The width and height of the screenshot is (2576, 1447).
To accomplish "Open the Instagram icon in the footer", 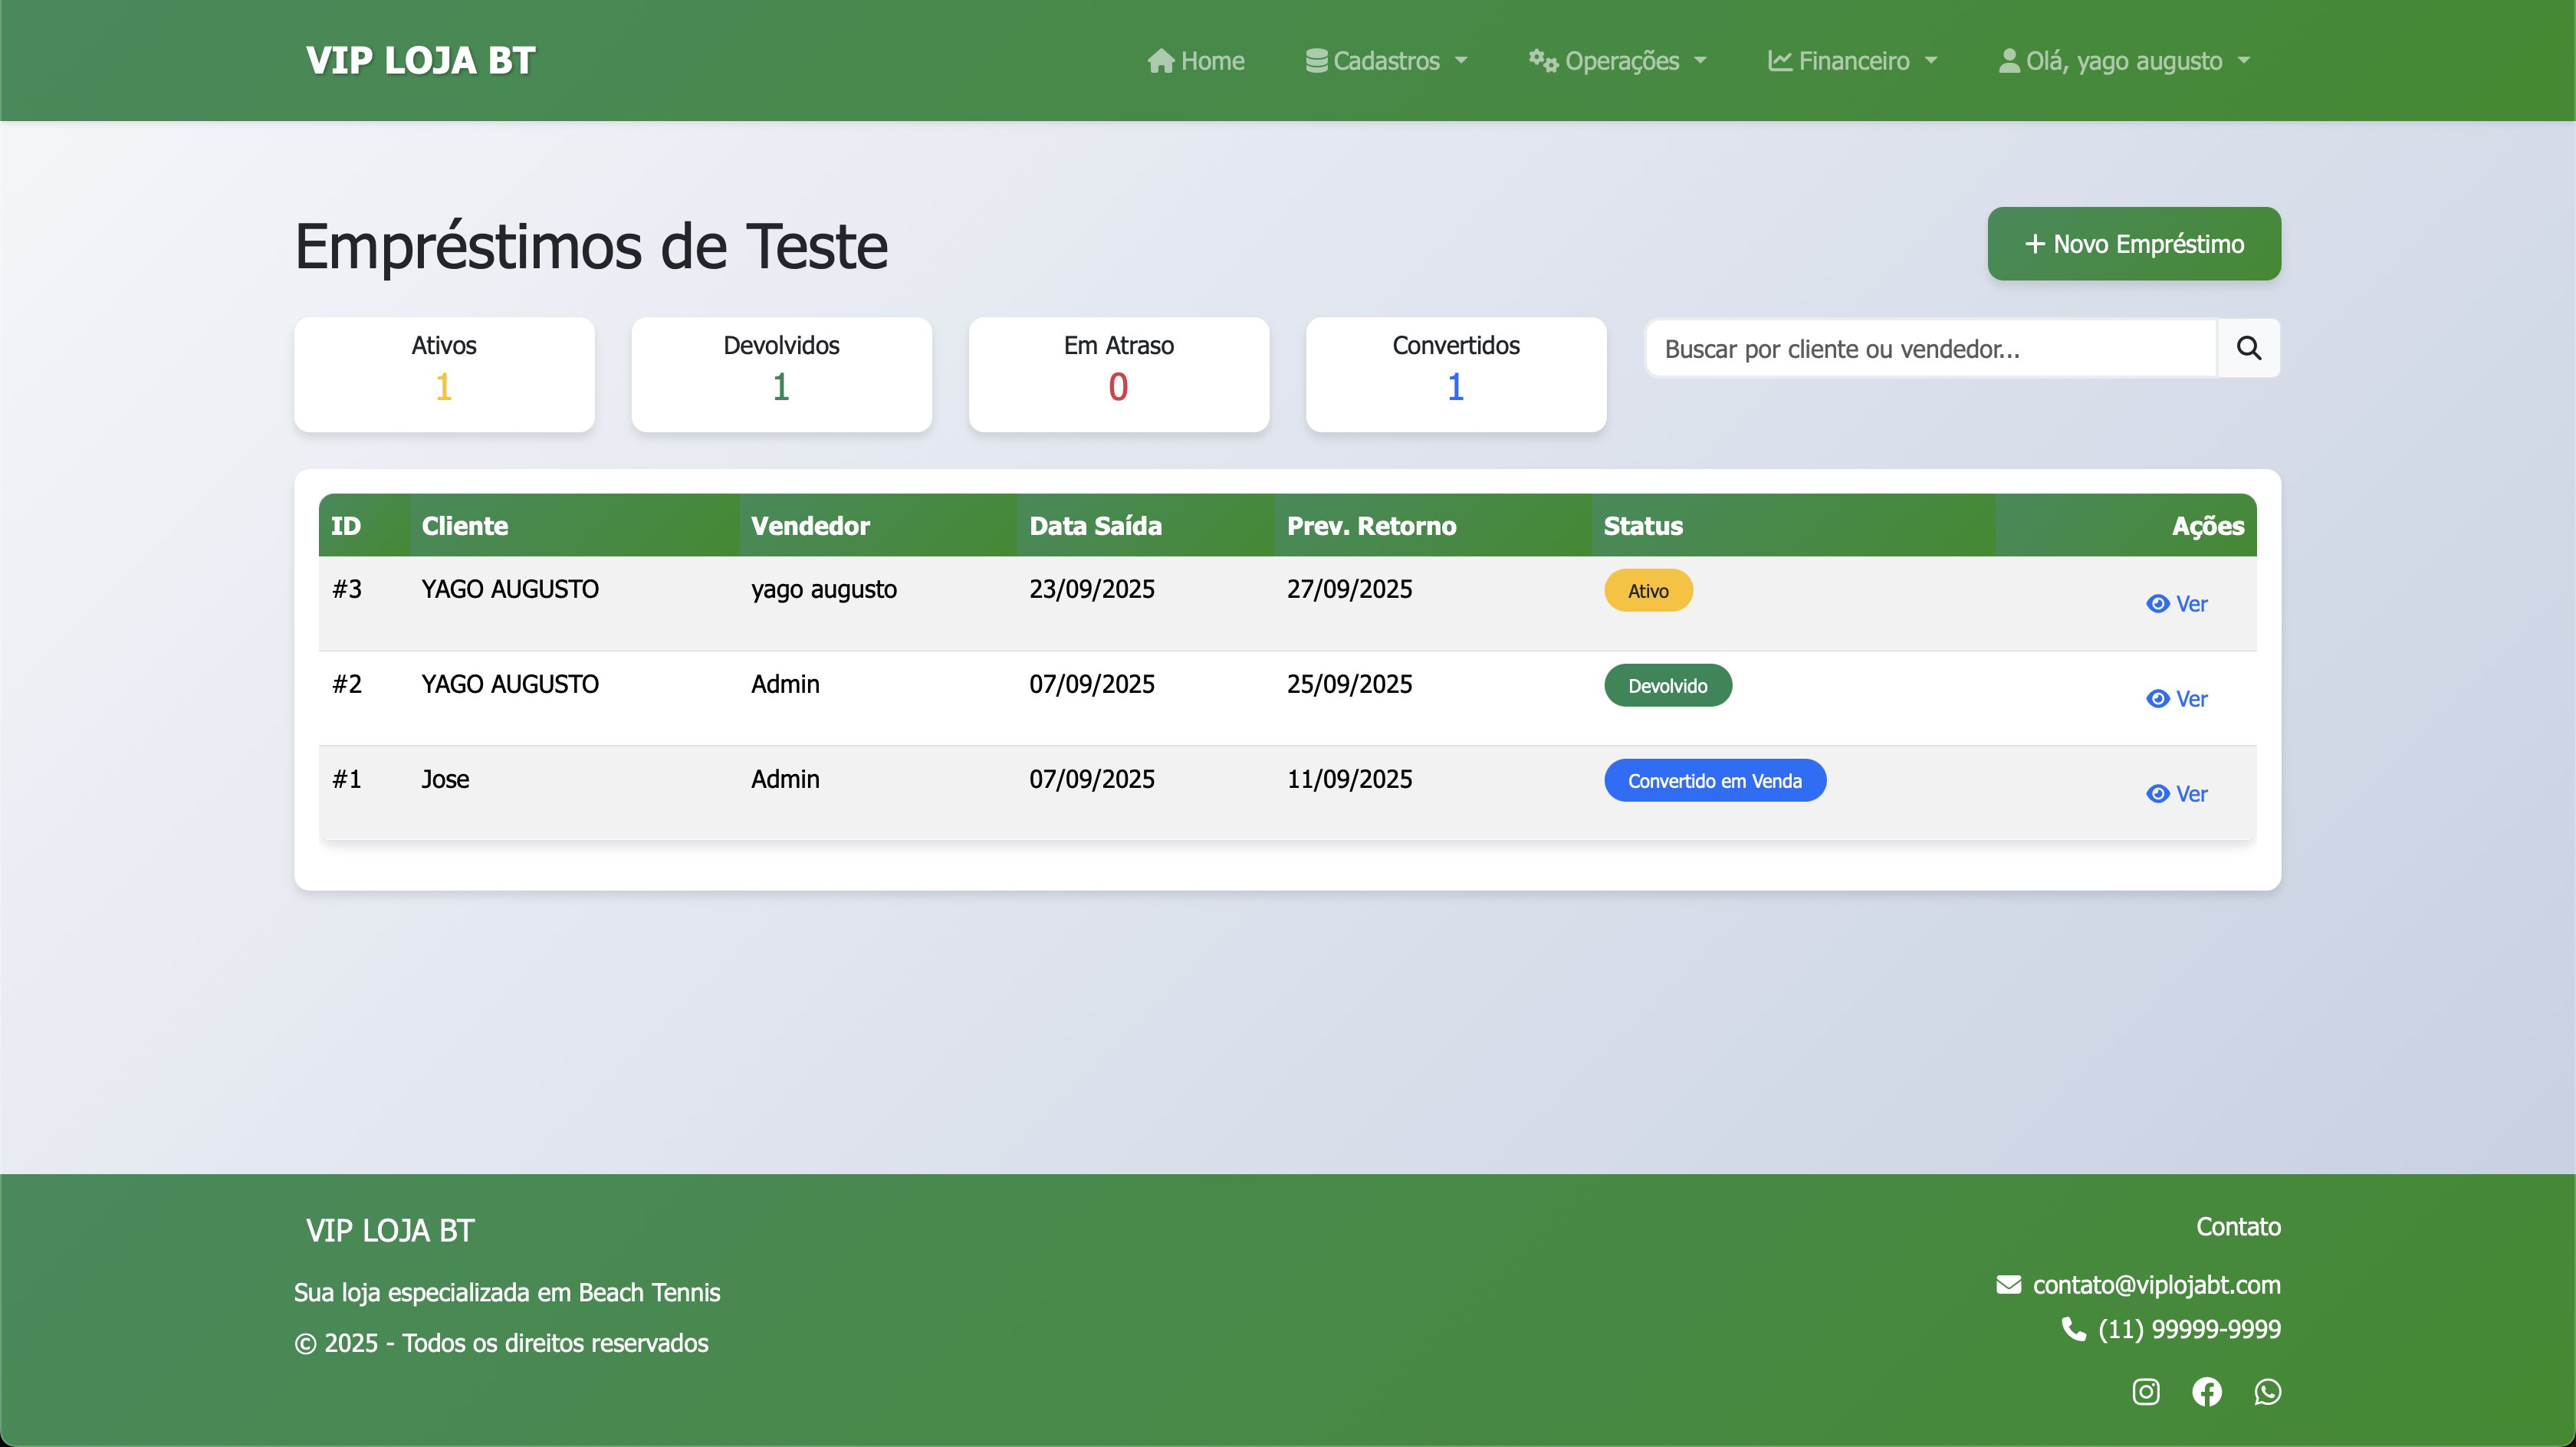I will tap(2145, 1391).
